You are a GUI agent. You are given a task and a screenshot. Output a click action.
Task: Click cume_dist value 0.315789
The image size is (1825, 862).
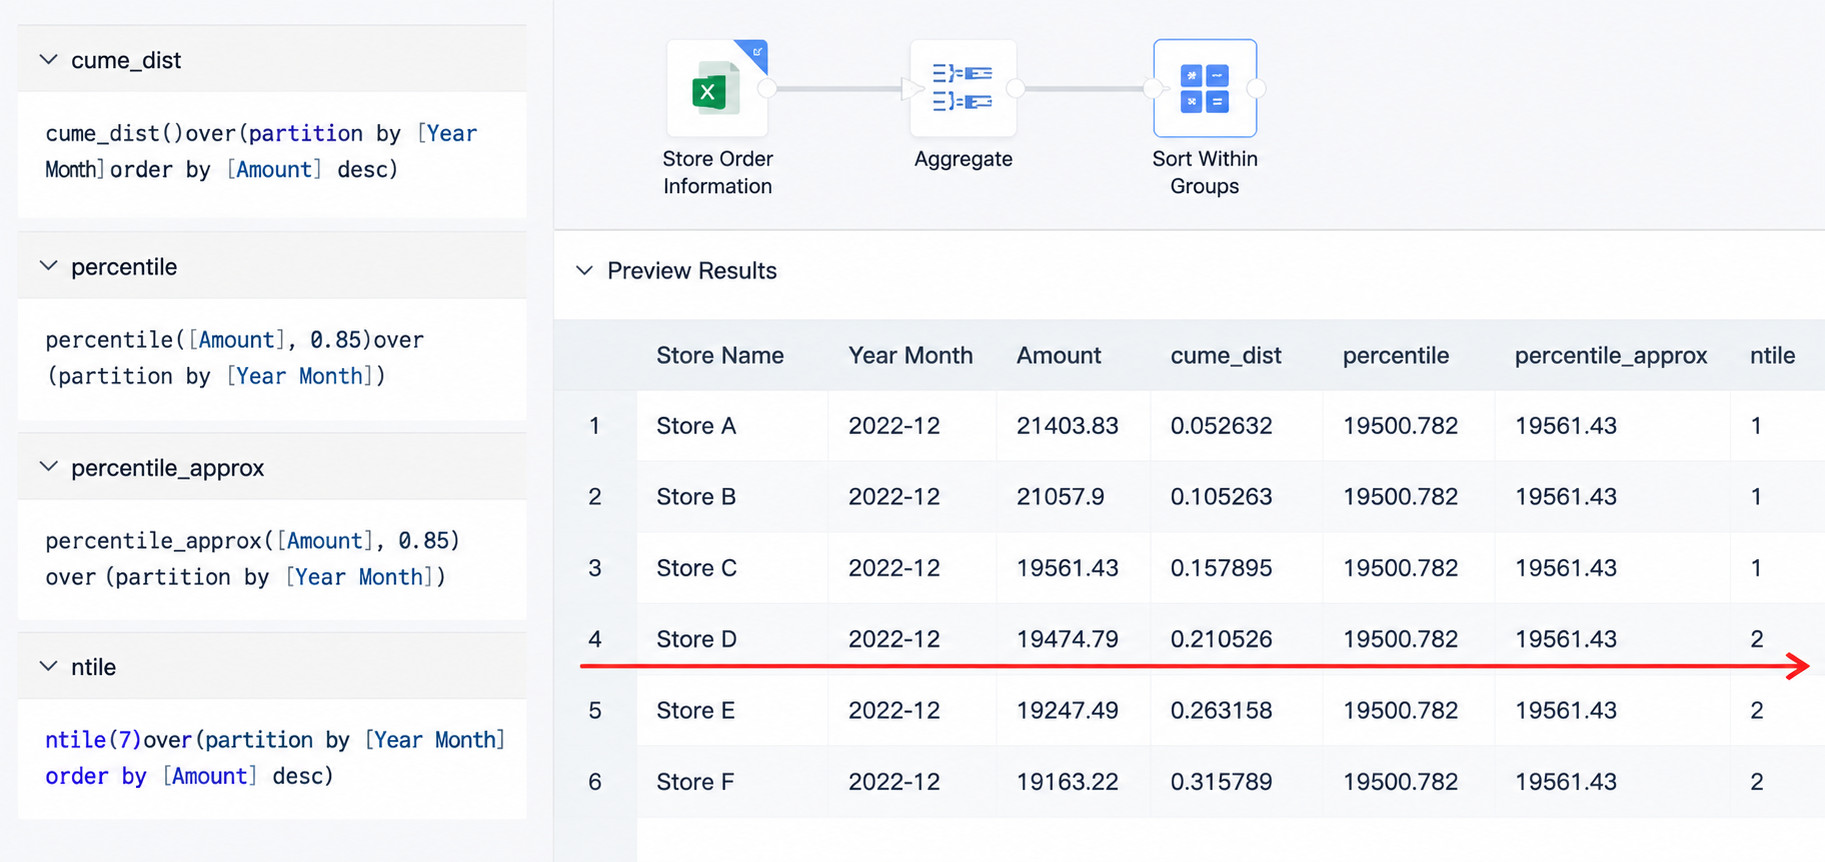[x=1221, y=782]
